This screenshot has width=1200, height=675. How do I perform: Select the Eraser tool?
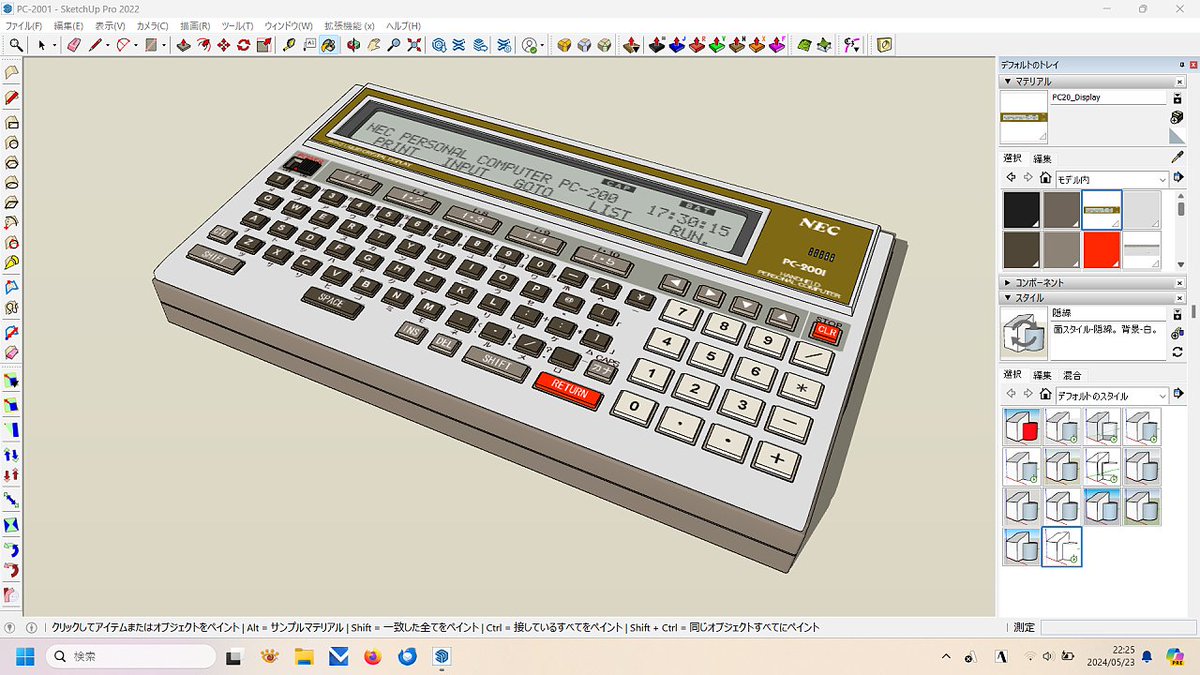pos(72,45)
